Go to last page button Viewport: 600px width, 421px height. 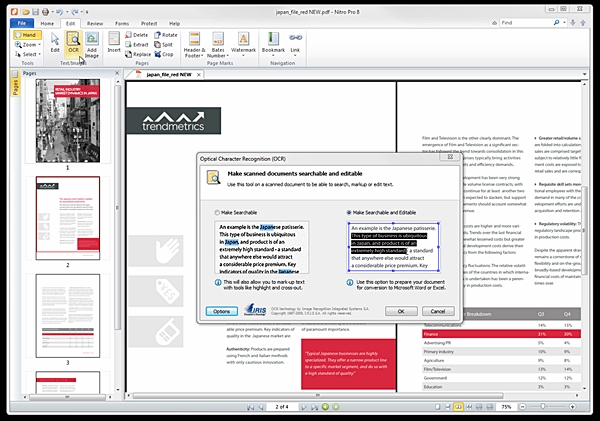coord(314,407)
